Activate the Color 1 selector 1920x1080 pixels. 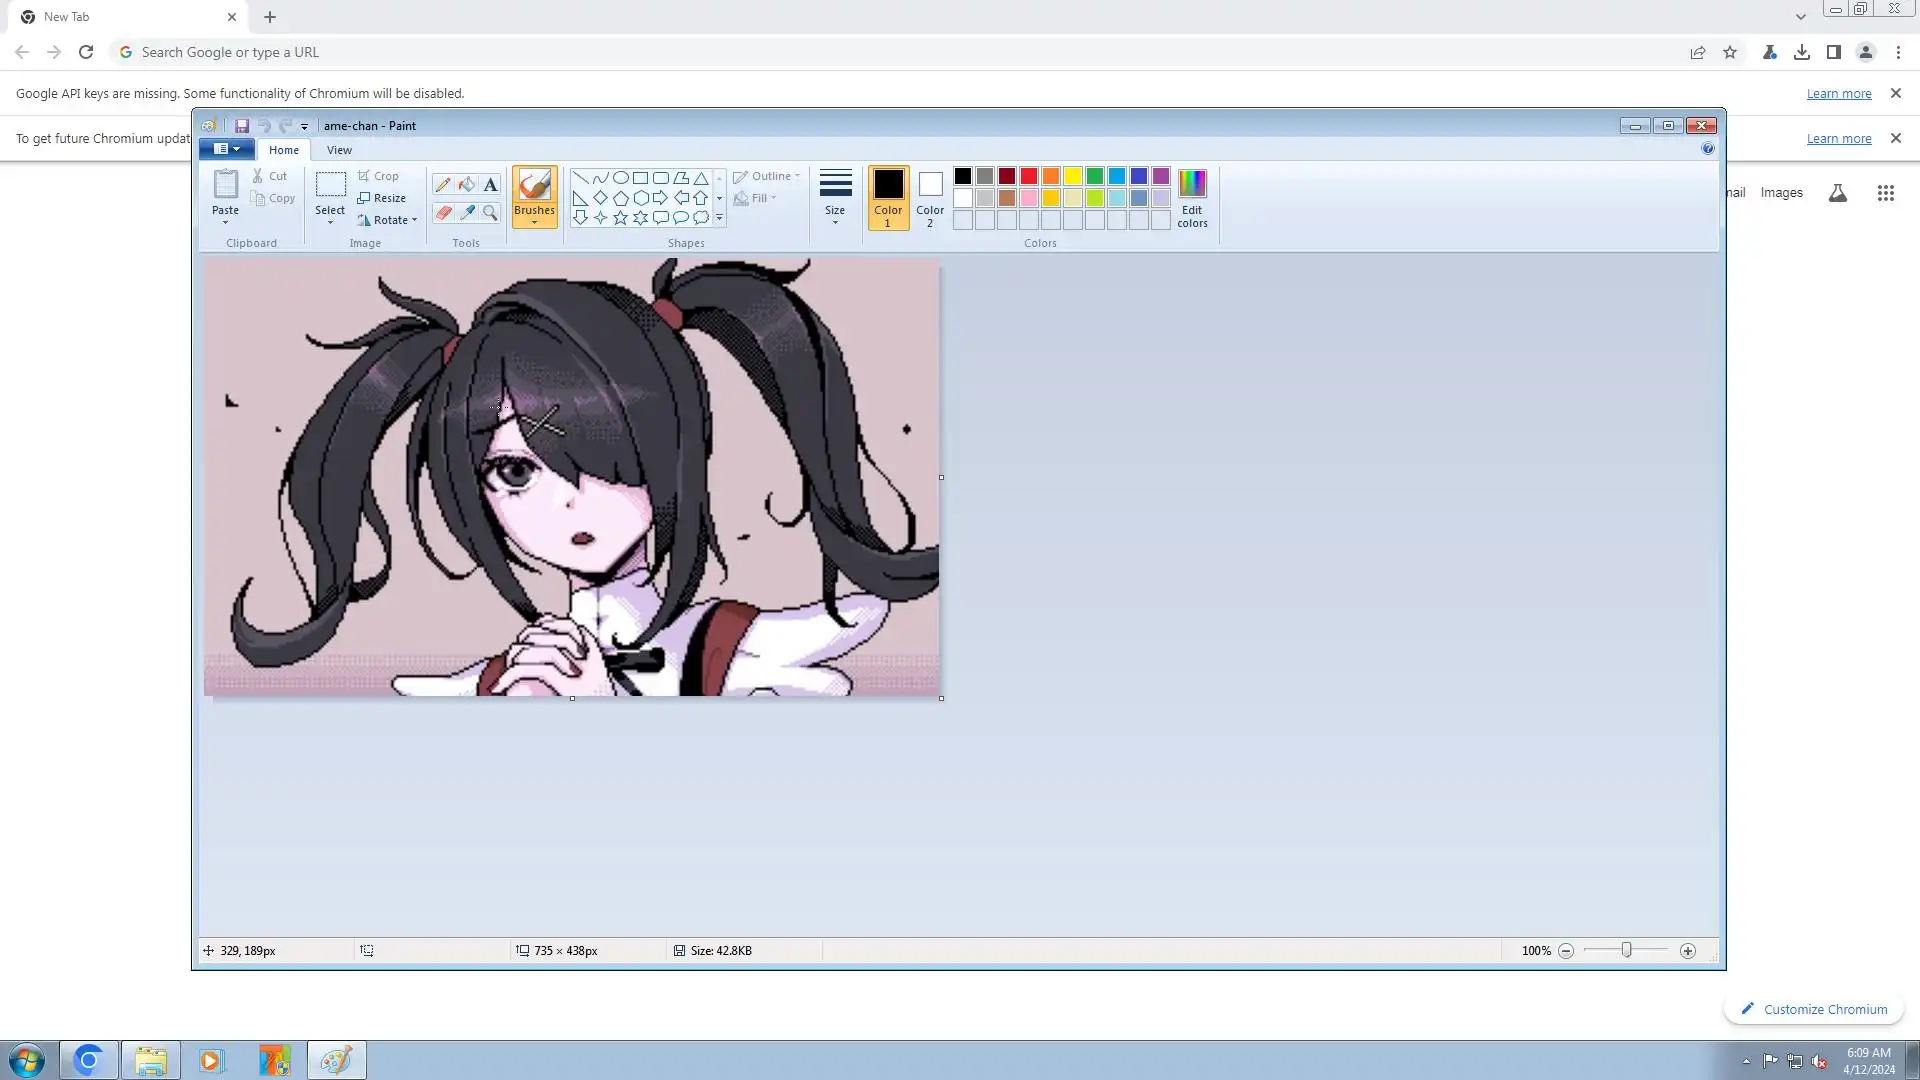pos(888,198)
